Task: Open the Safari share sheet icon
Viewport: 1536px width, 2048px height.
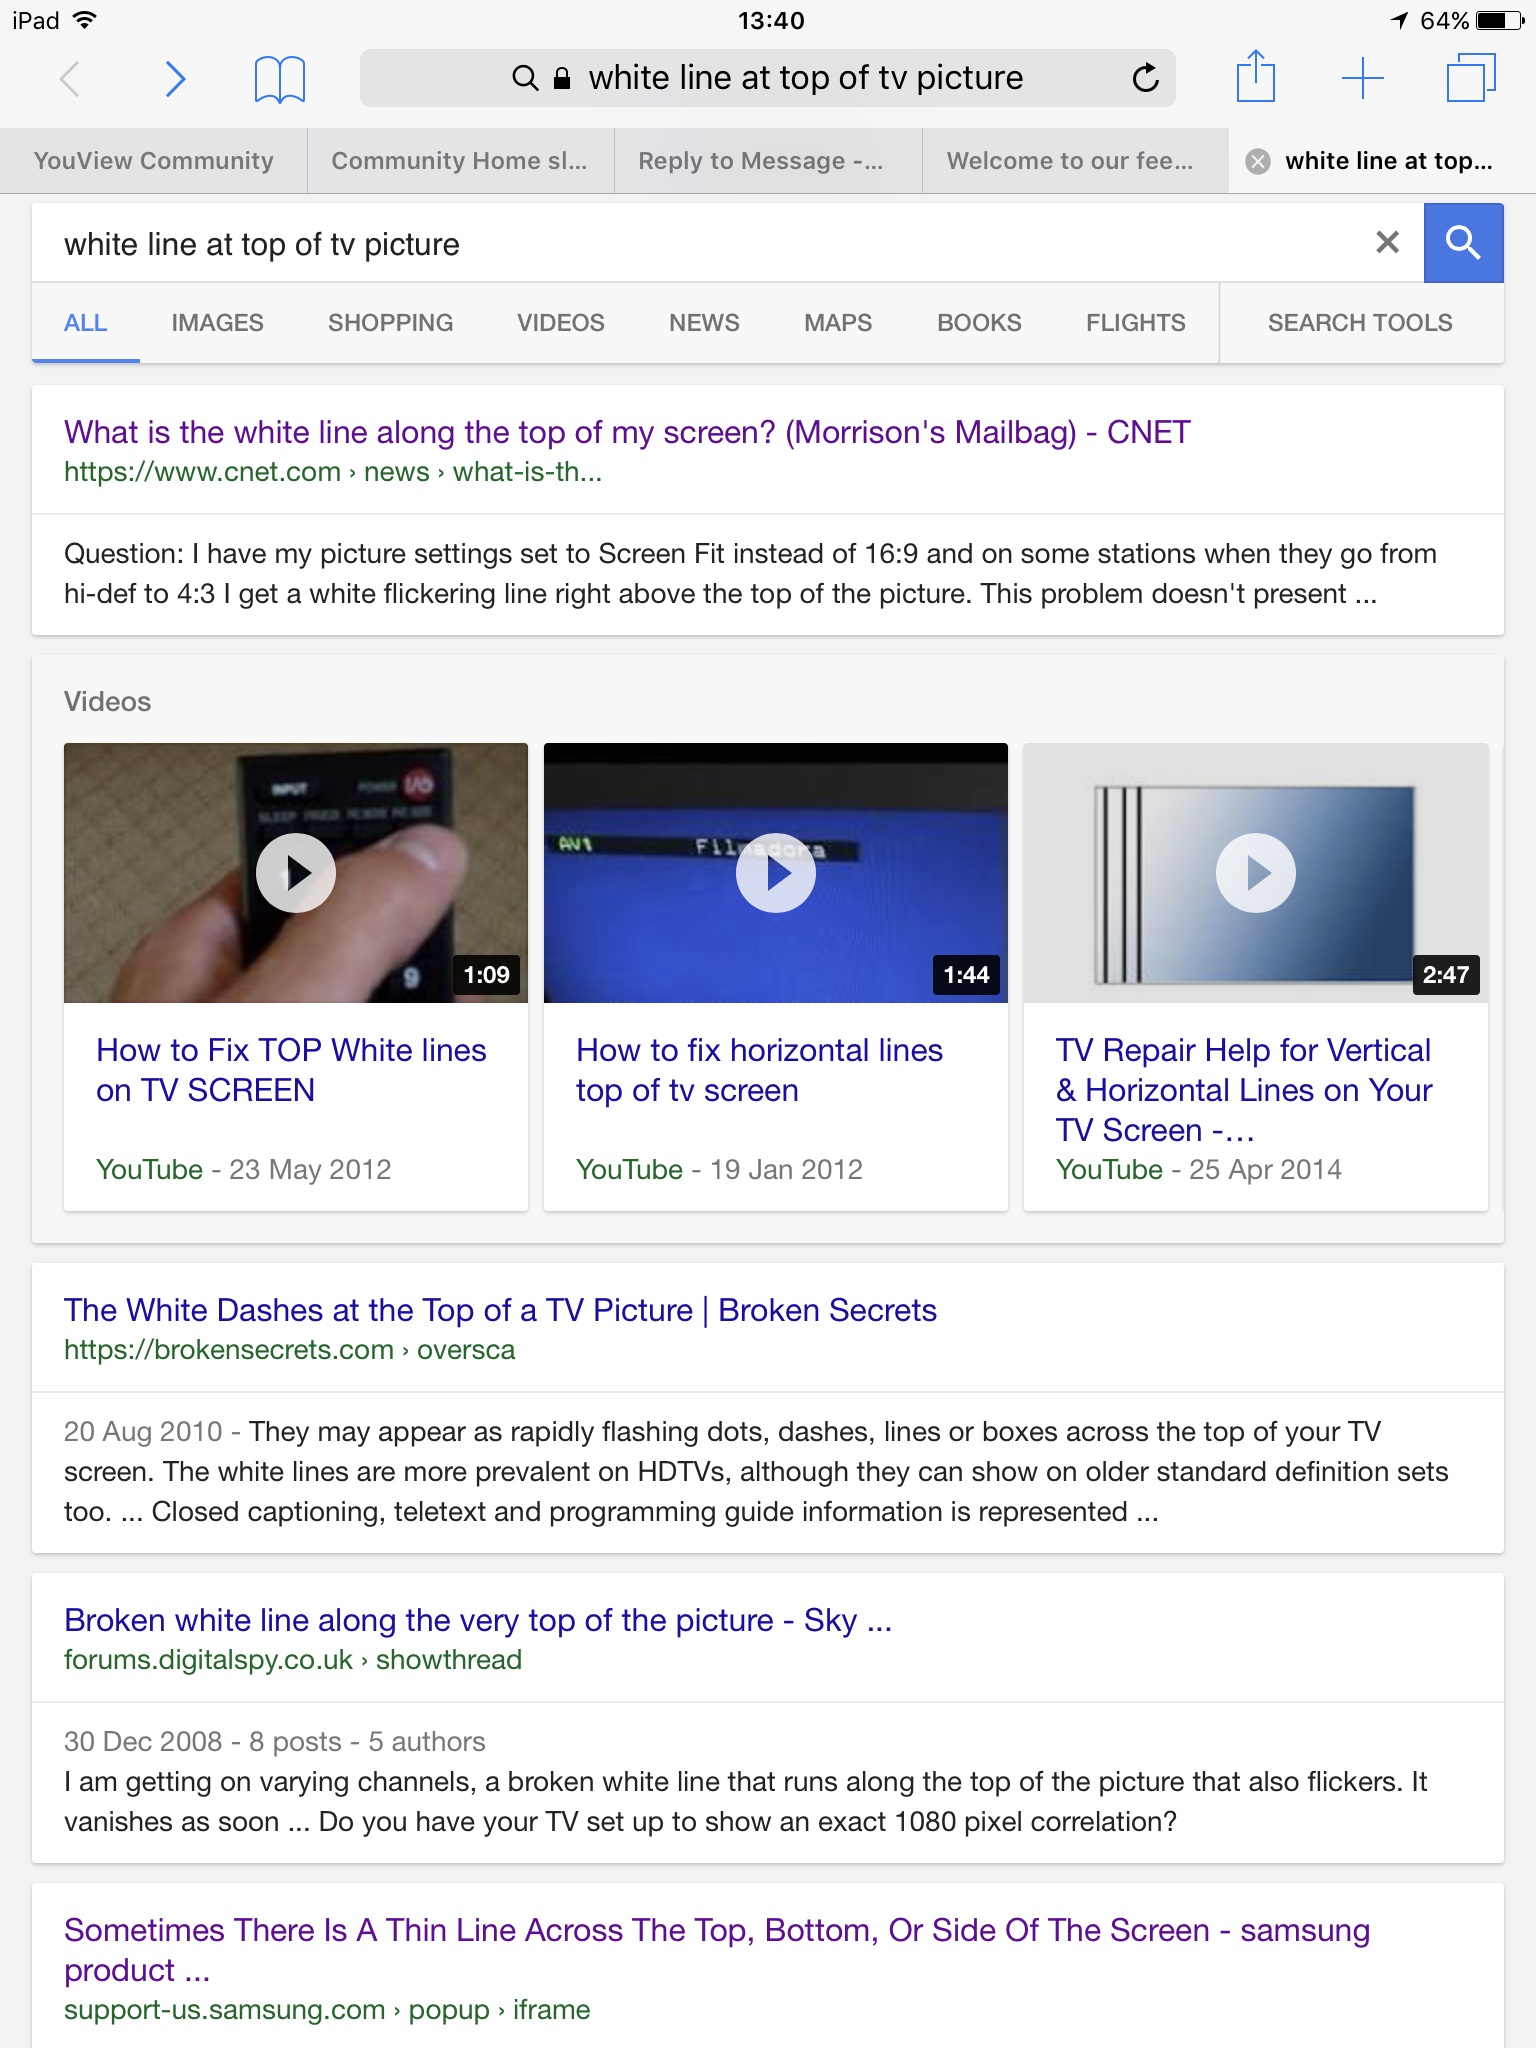Action: [x=1255, y=77]
